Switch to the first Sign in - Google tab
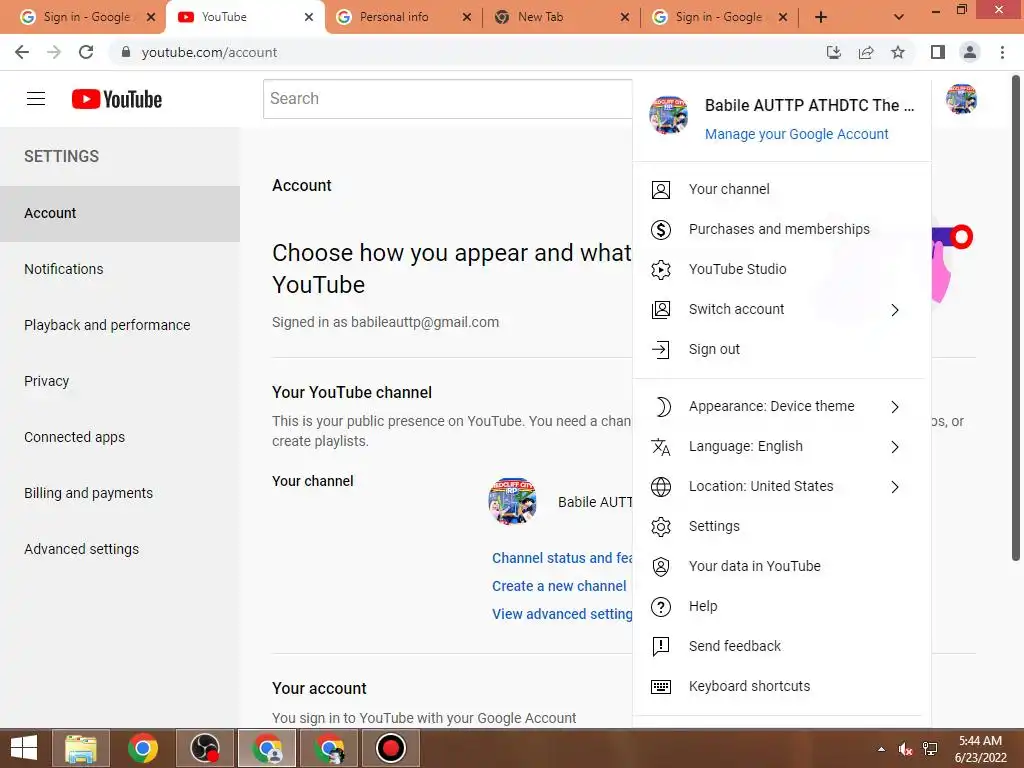 (x=87, y=17)
